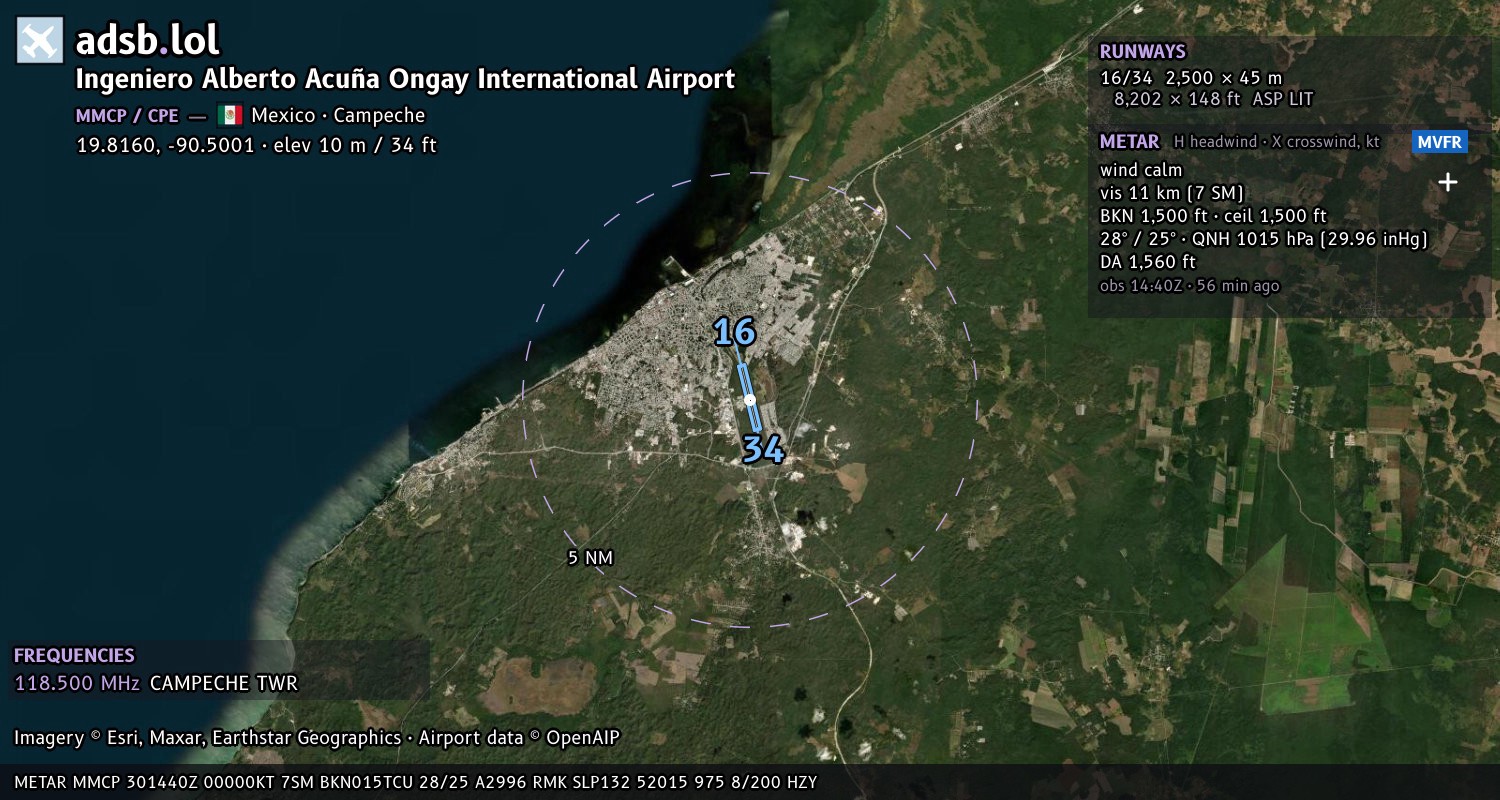
Task: Click the 8,202 × 148 ft ASP LIT line
Action: (x=1213, y=99)
